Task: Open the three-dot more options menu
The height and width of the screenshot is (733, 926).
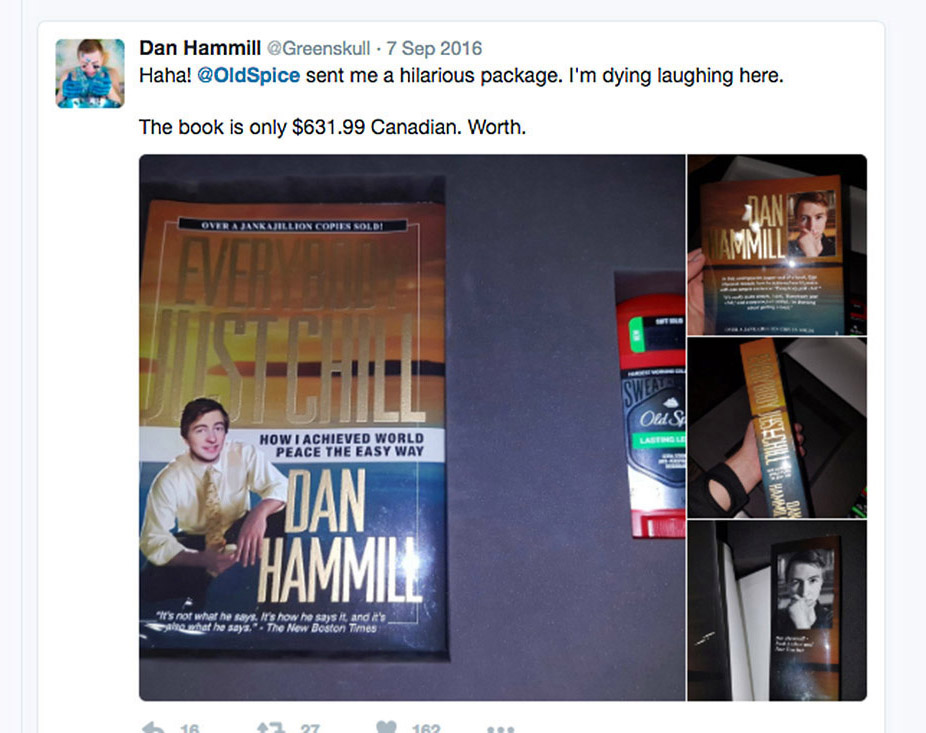Action: coord(500,730)
